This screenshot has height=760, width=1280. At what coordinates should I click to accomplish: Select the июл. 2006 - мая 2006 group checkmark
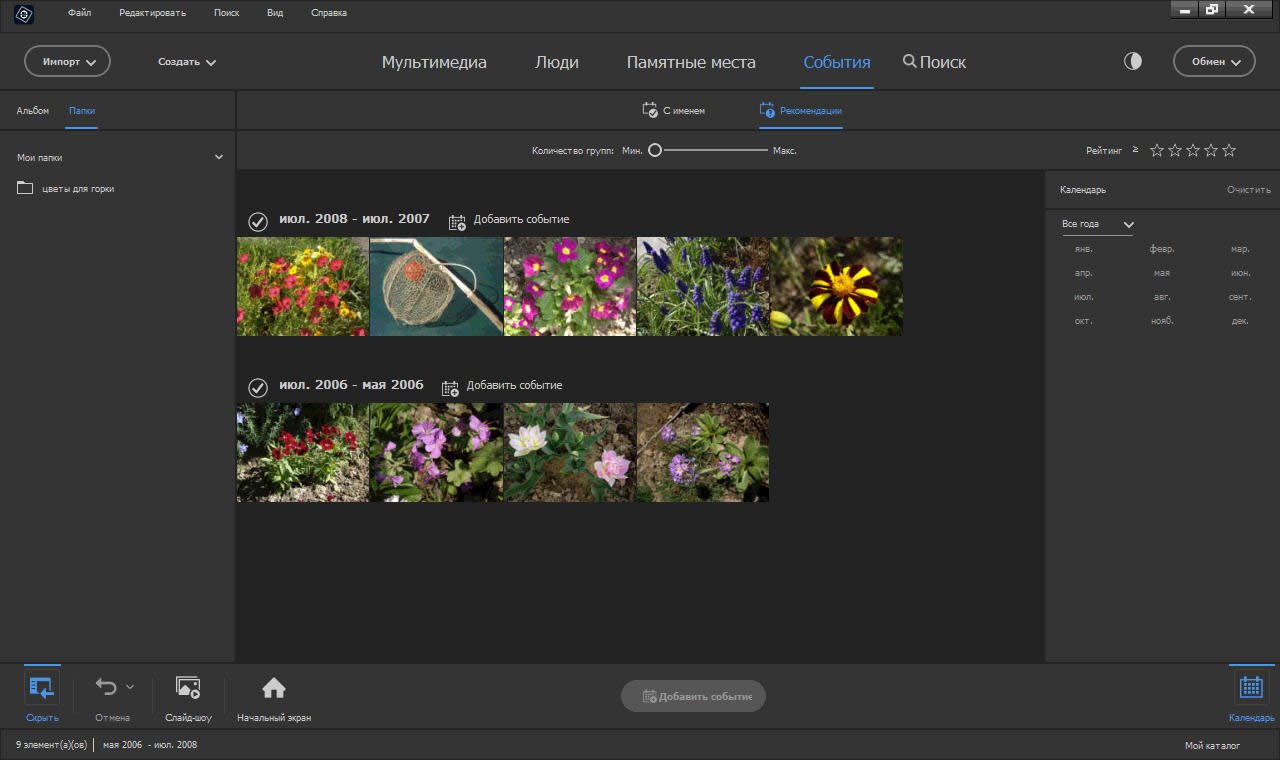click(x=258, y=387)
